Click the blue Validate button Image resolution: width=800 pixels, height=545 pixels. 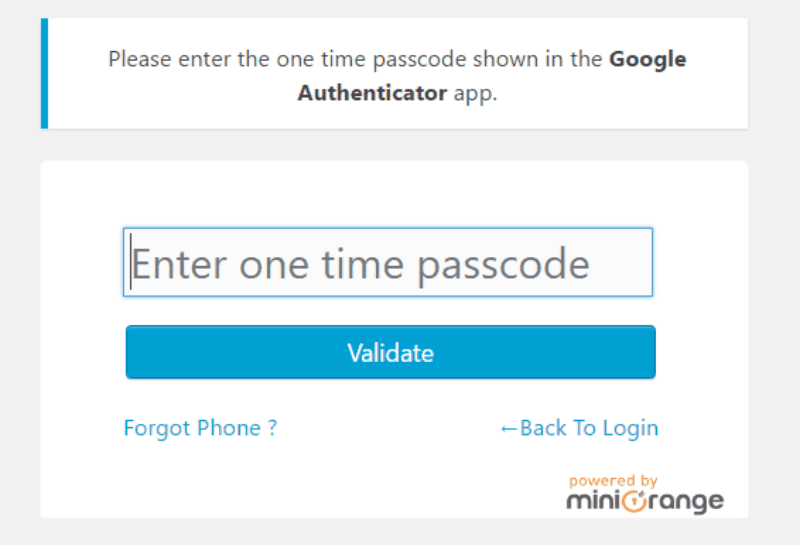point(391,352)
